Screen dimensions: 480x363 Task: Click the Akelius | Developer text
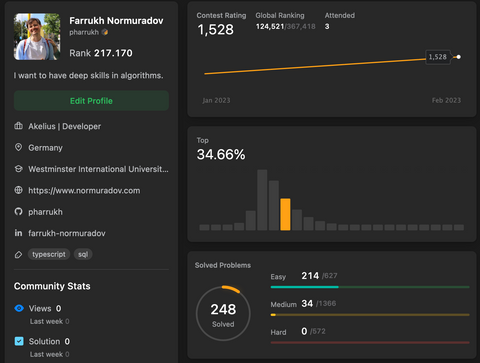click(65, 126)
